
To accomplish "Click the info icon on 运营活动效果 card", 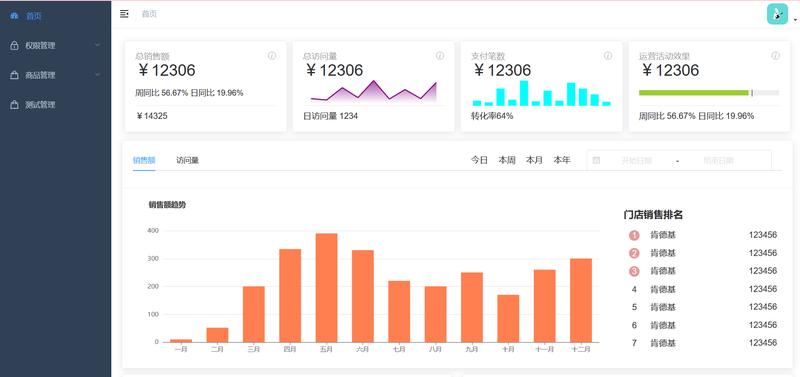I will [x=776, y=56].
